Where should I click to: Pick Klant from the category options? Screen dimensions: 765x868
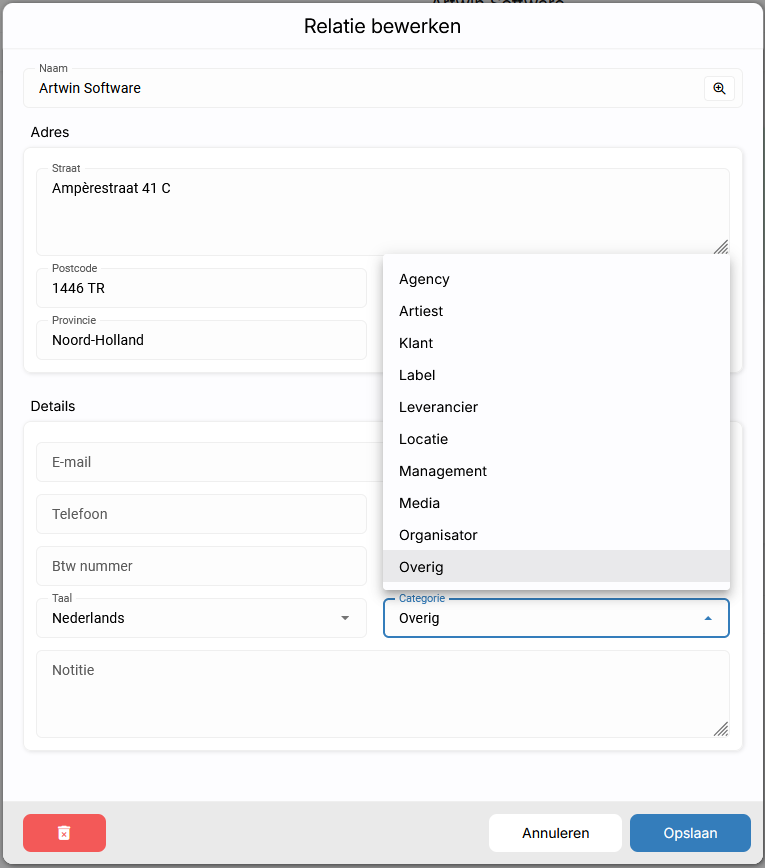(x=556, y=343)
